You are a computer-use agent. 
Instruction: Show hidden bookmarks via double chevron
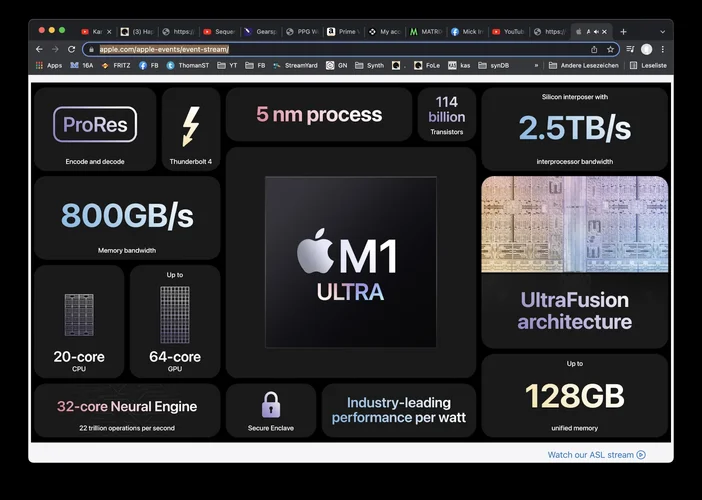click(x=536, y=65)
